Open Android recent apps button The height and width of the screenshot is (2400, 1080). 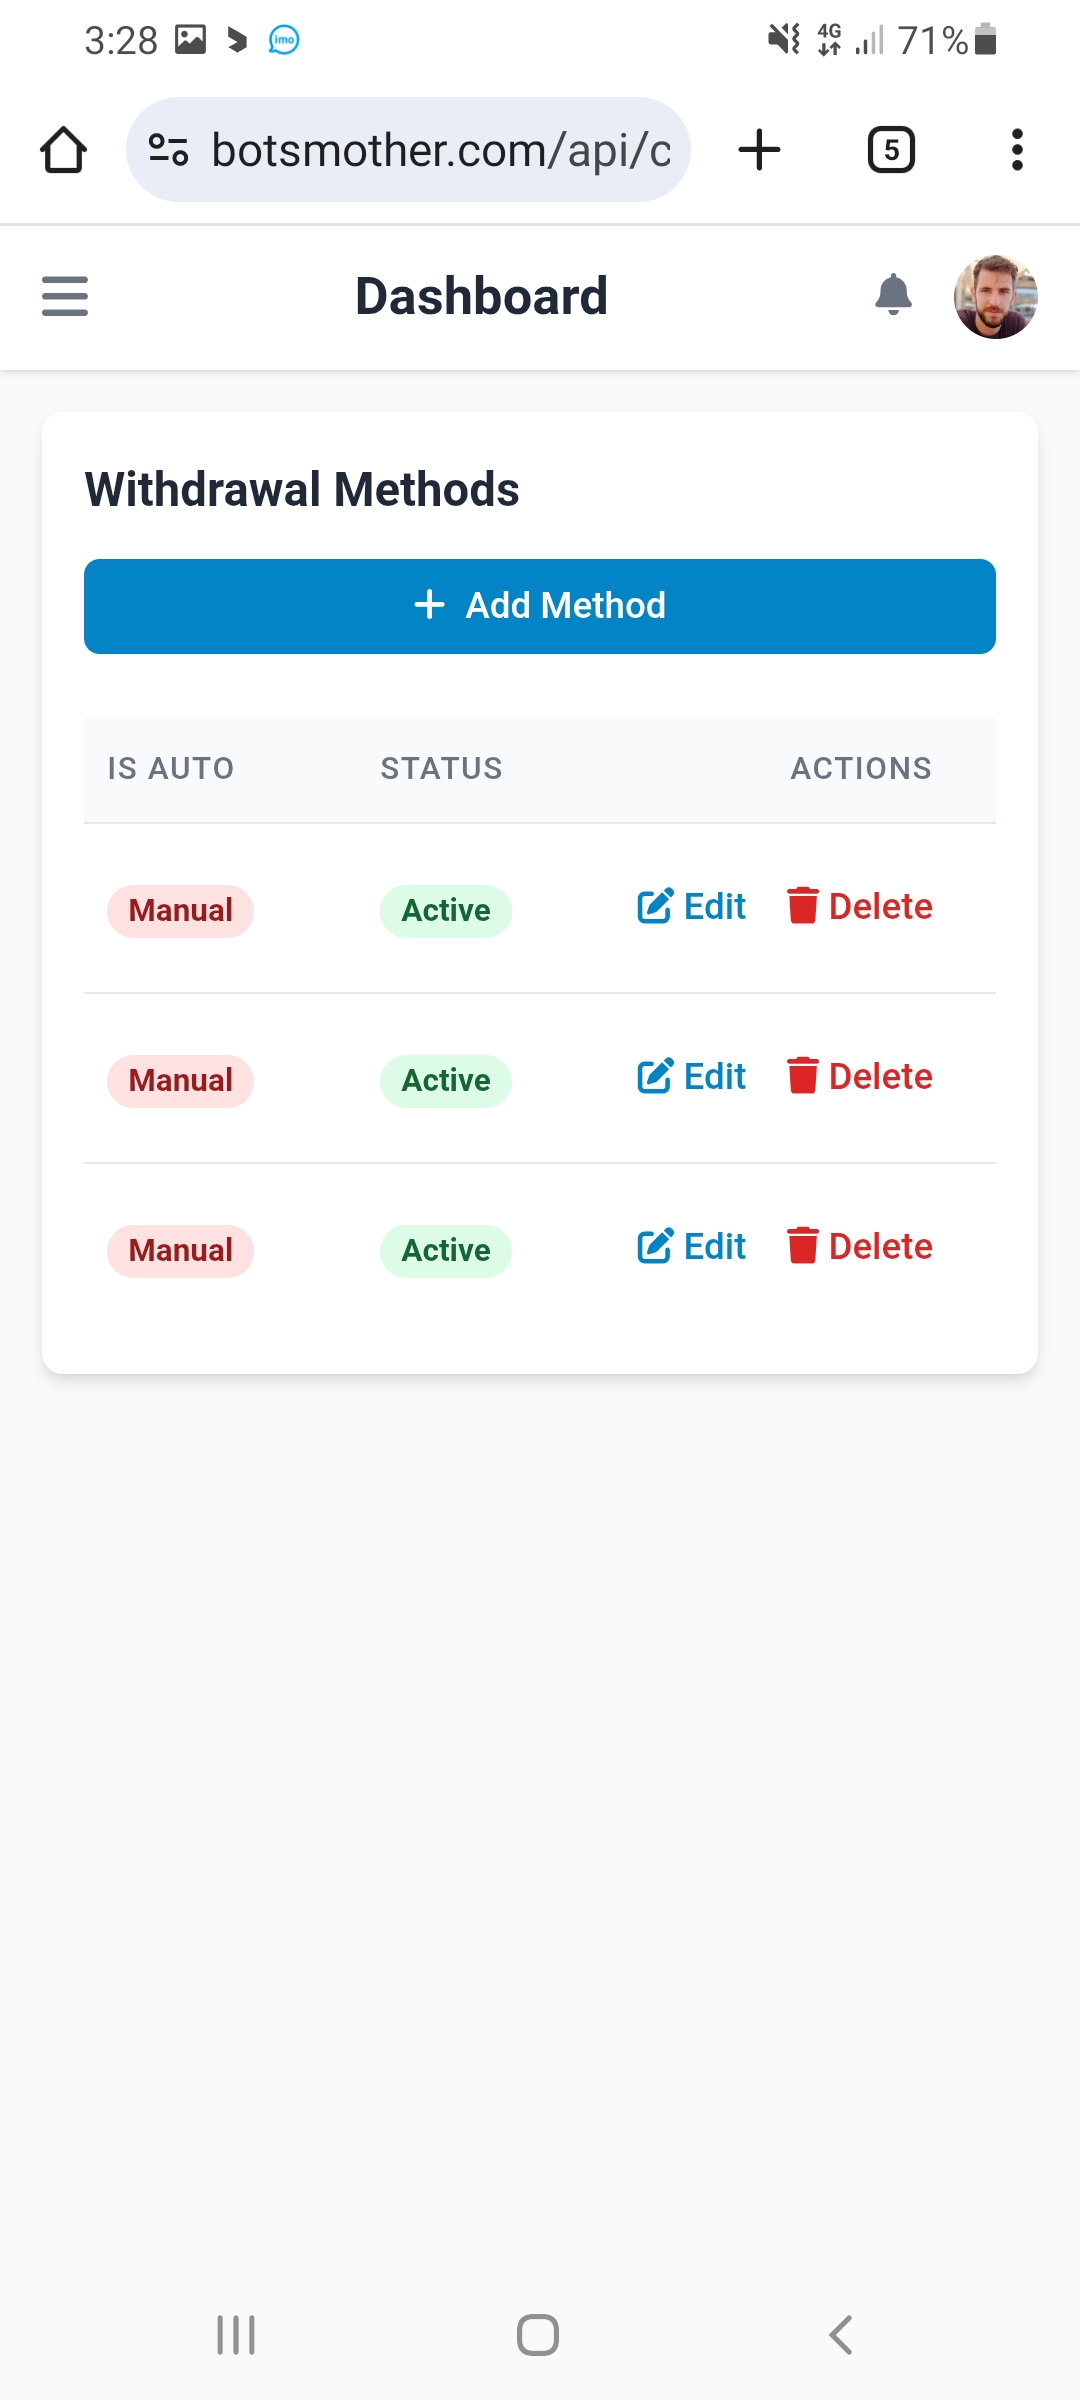point(236,2335)
